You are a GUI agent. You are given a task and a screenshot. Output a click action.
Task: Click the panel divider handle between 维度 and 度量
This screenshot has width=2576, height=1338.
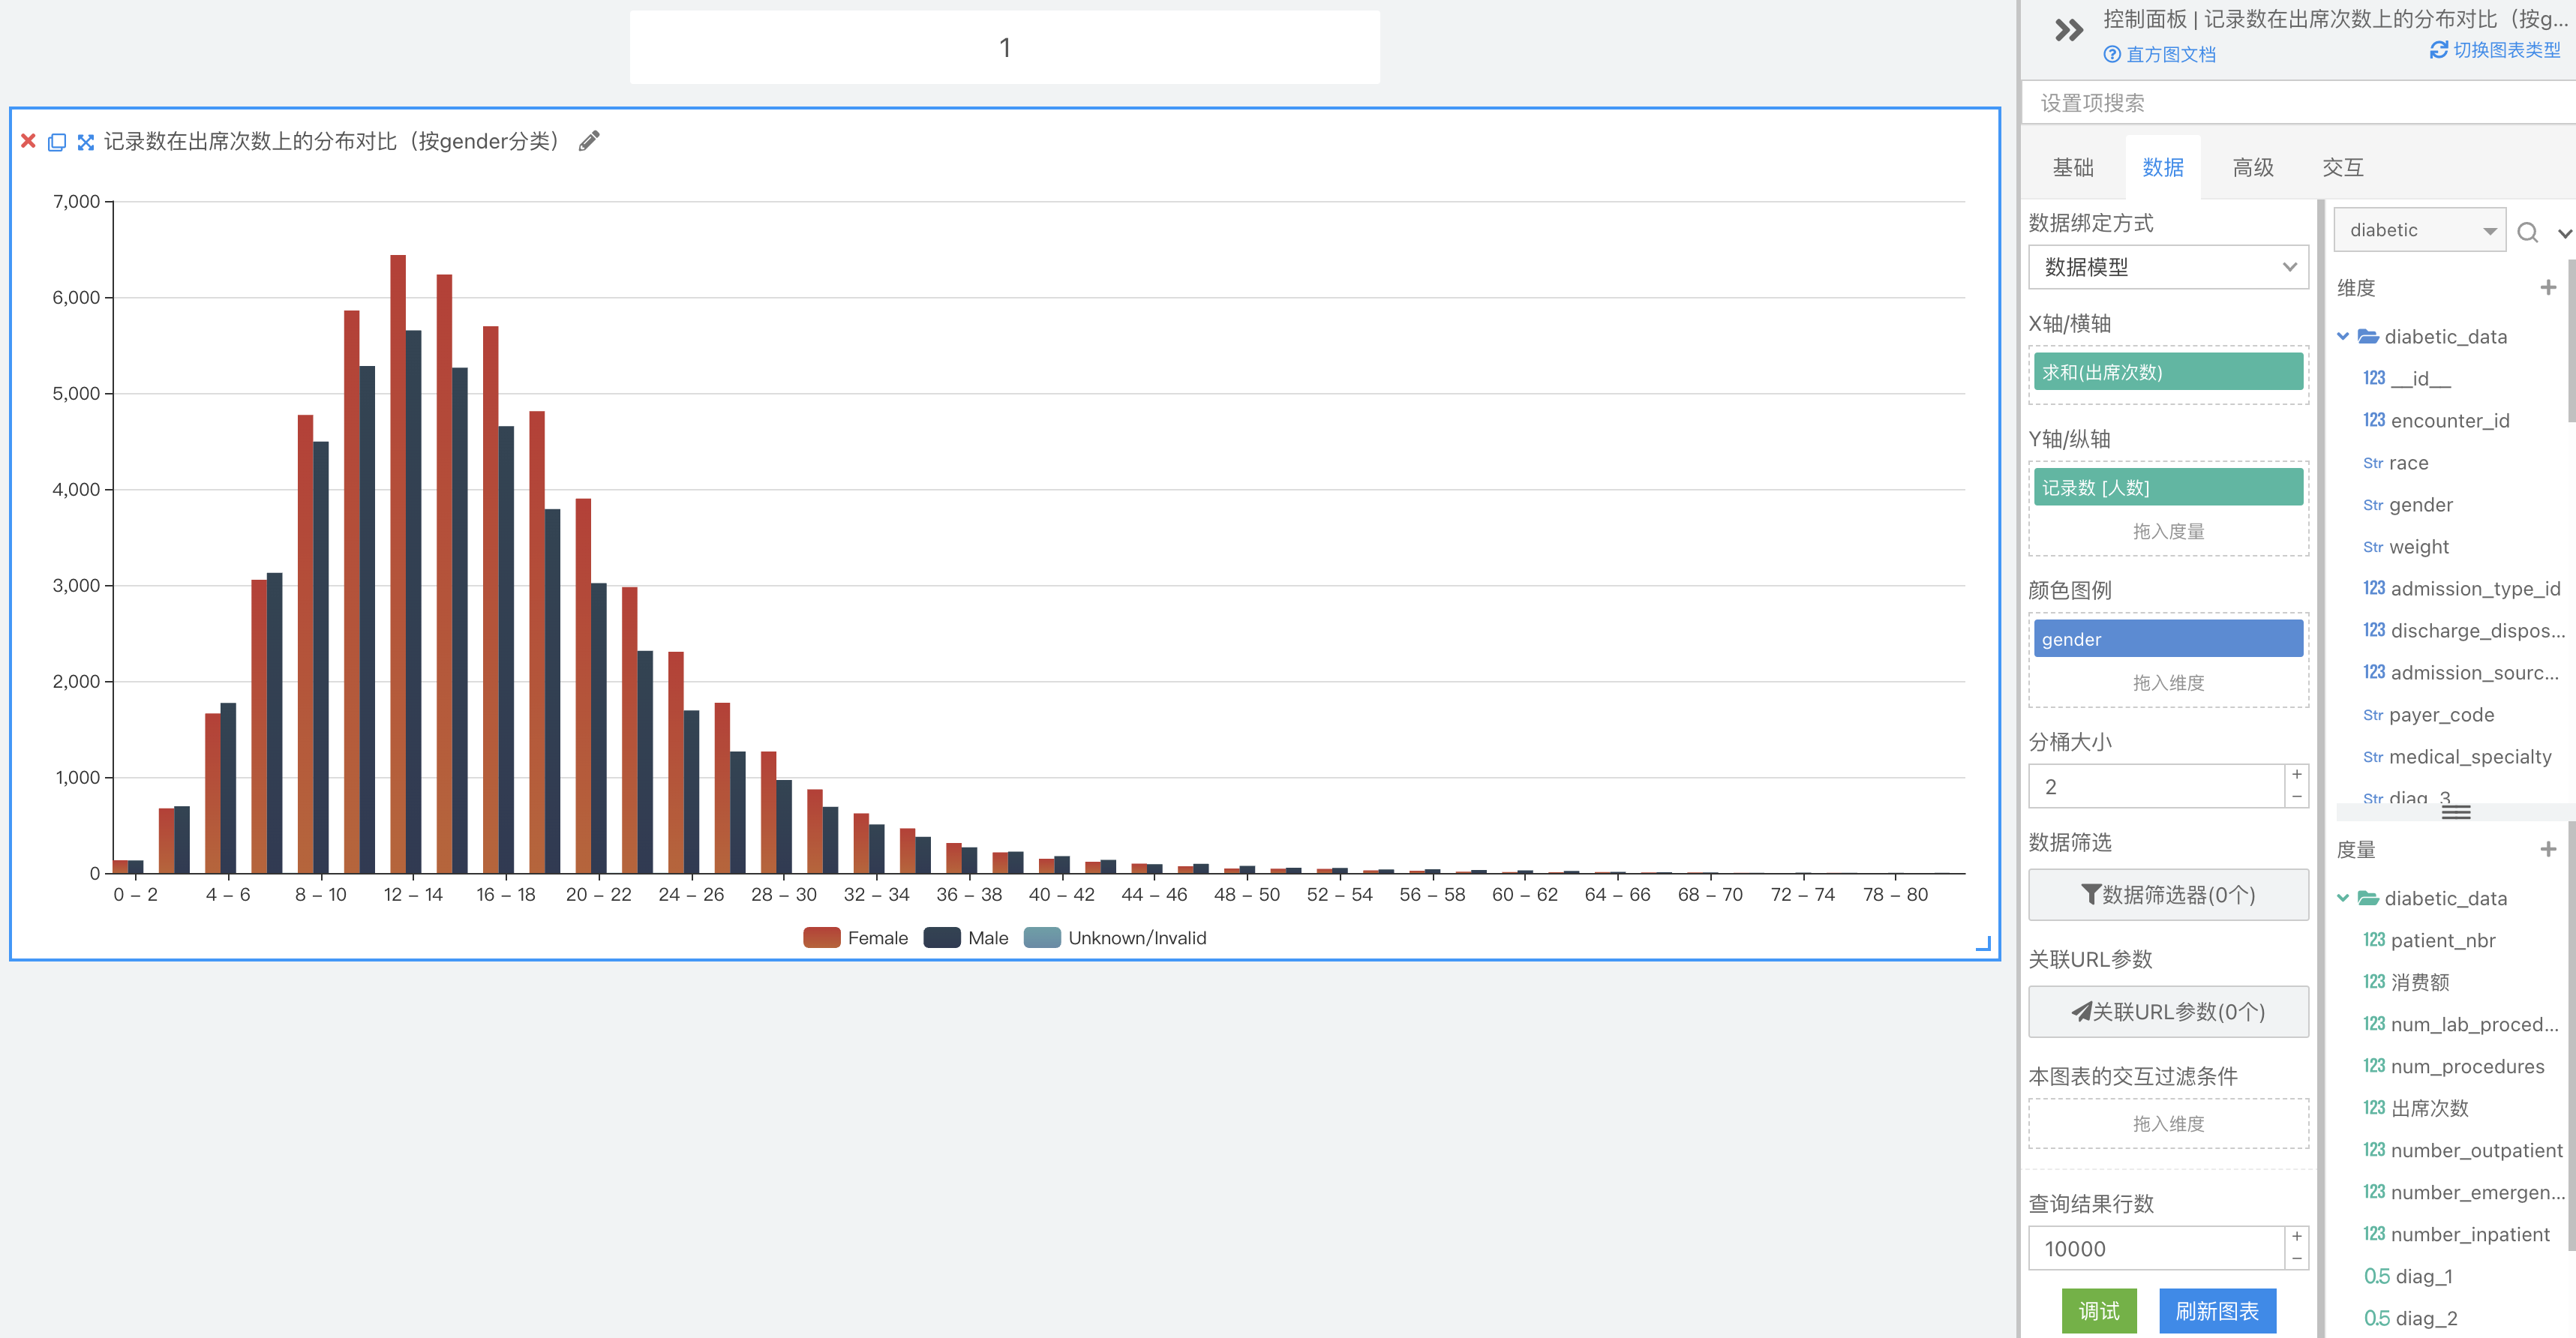click(2455, 812)
